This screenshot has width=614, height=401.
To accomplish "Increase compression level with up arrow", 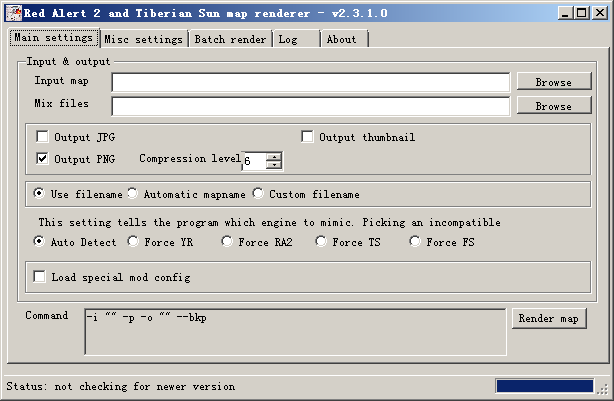I will pos(274,157).
